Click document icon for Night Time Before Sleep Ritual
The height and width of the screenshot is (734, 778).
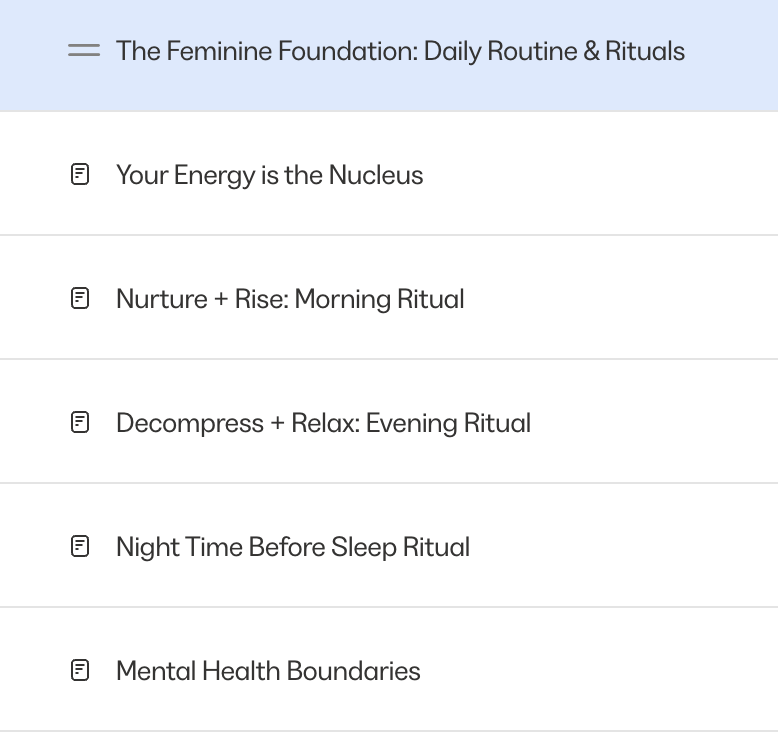[x=80, y=547]
